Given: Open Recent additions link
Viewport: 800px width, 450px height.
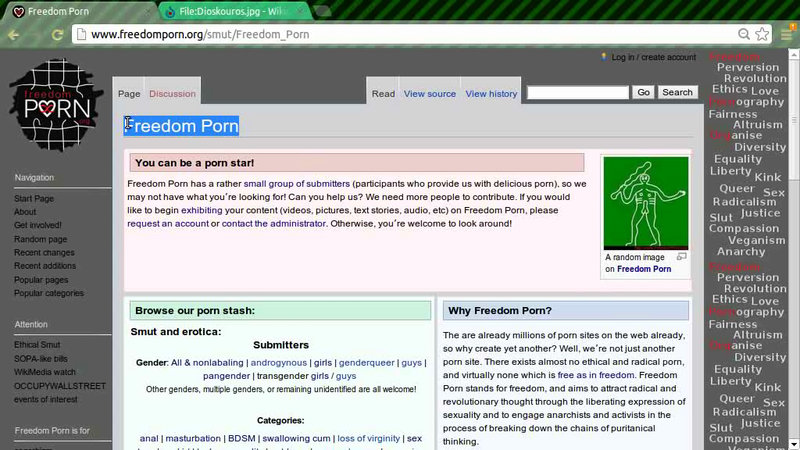Looking at the screenshot, I should 45,266.
